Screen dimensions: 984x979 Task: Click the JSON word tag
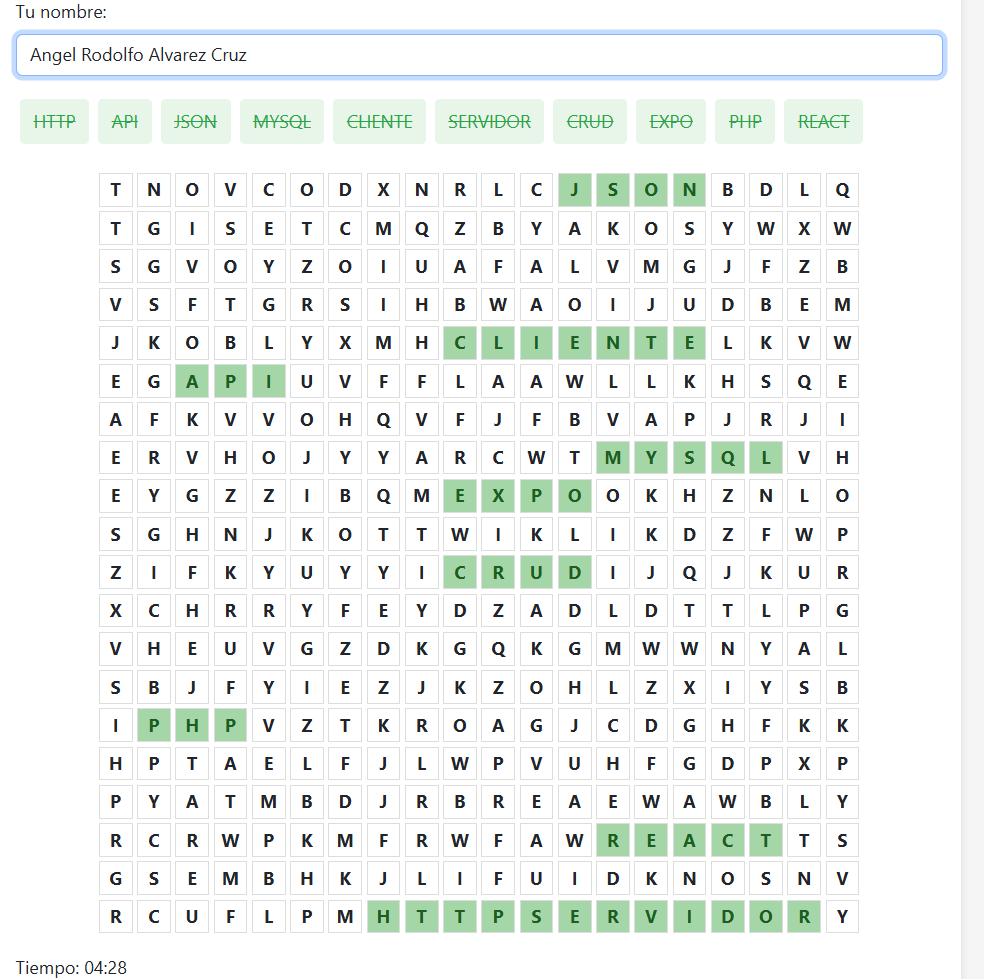click(x=196, y=122)
